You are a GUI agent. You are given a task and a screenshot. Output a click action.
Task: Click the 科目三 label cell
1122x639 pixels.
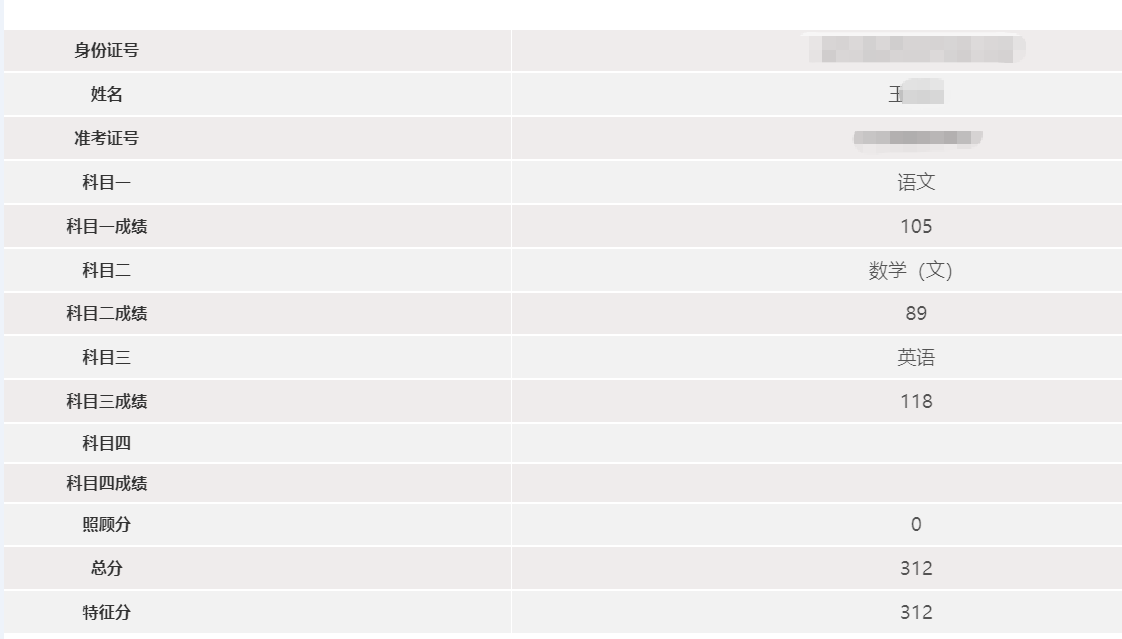click(x=106, y=358)
